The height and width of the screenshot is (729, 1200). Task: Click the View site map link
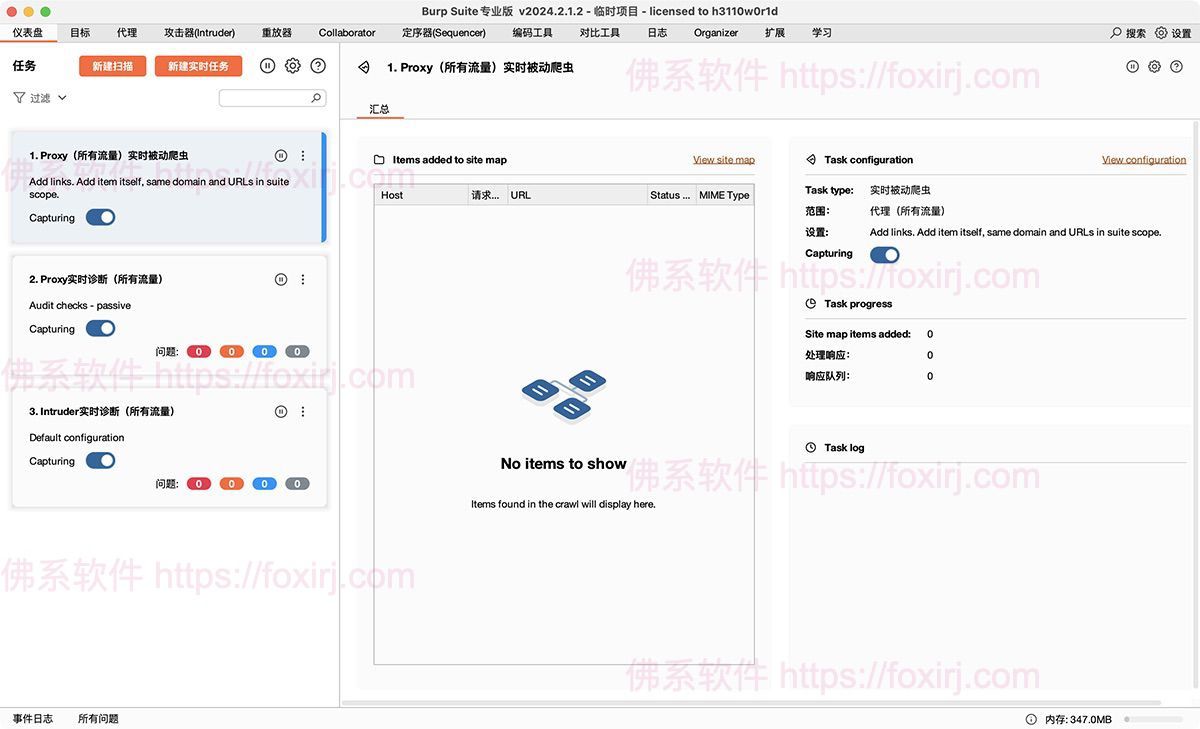[723, 159]
